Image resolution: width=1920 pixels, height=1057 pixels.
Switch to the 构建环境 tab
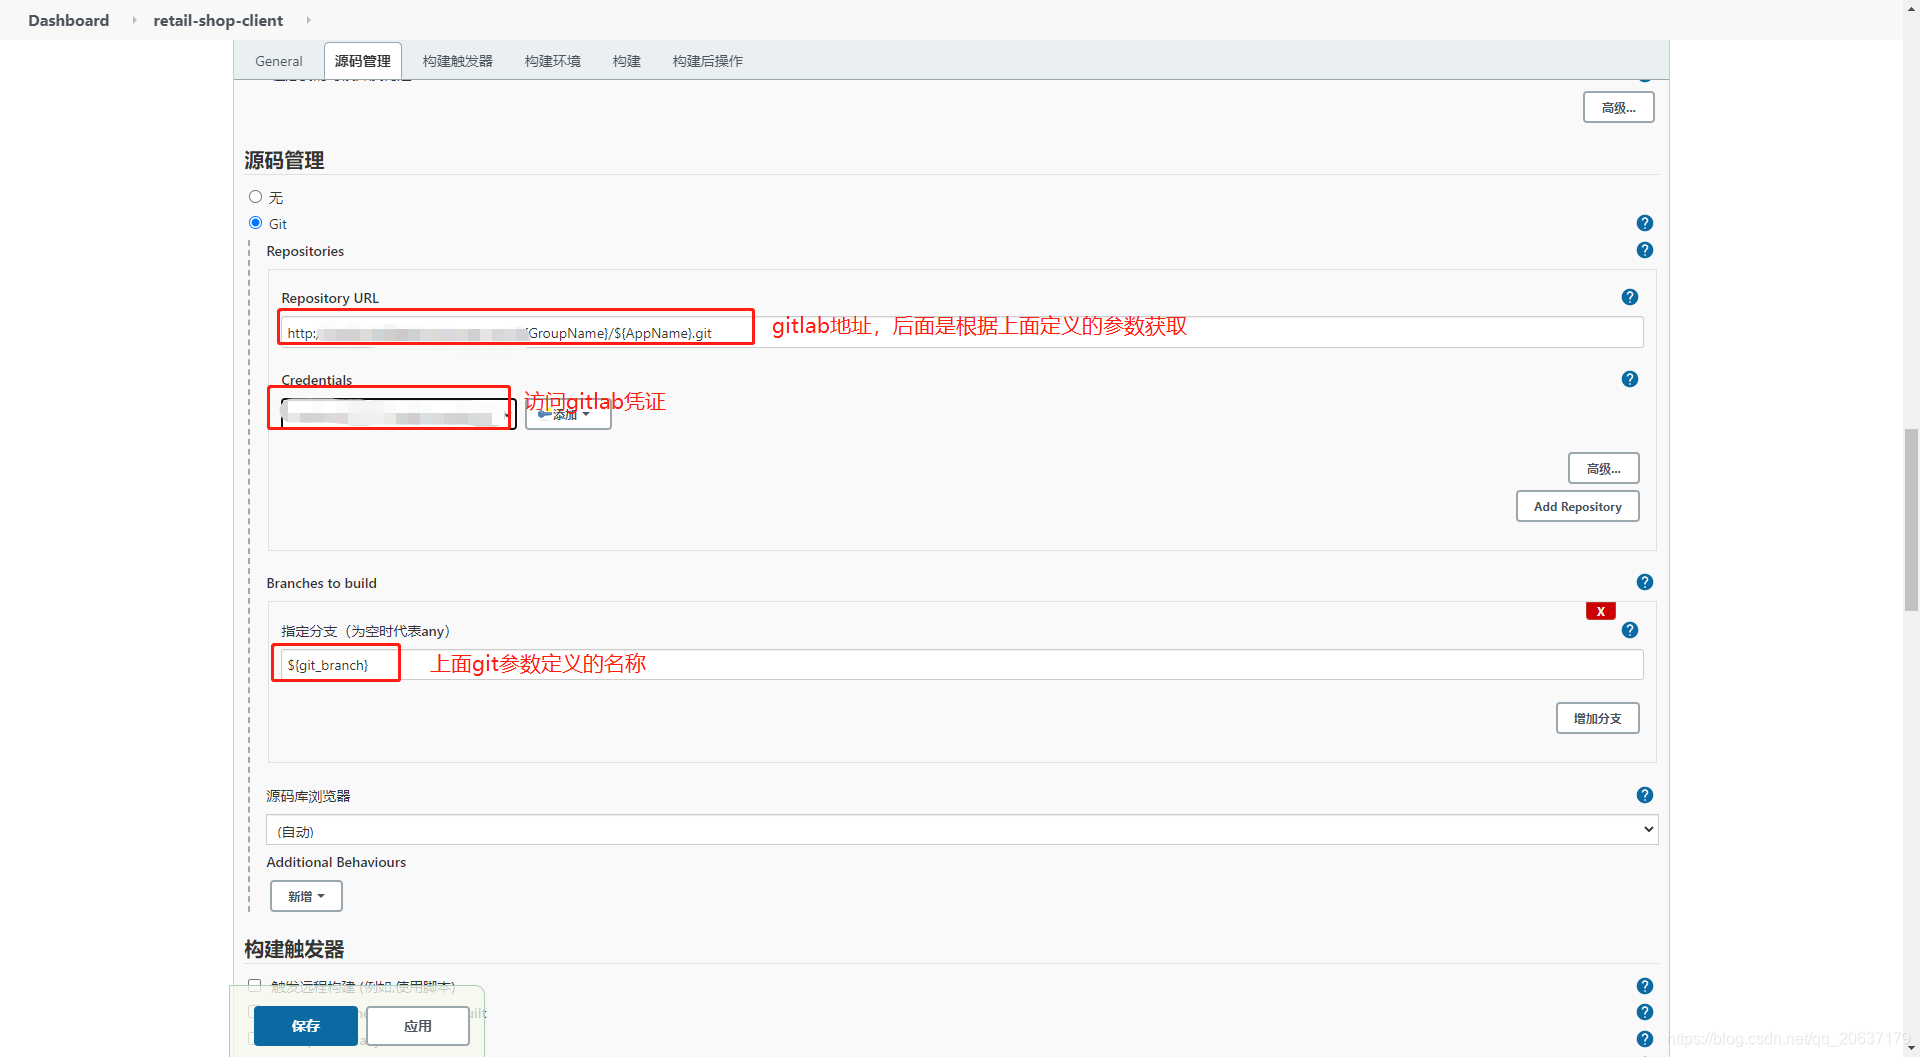click(x=552, y=61)
